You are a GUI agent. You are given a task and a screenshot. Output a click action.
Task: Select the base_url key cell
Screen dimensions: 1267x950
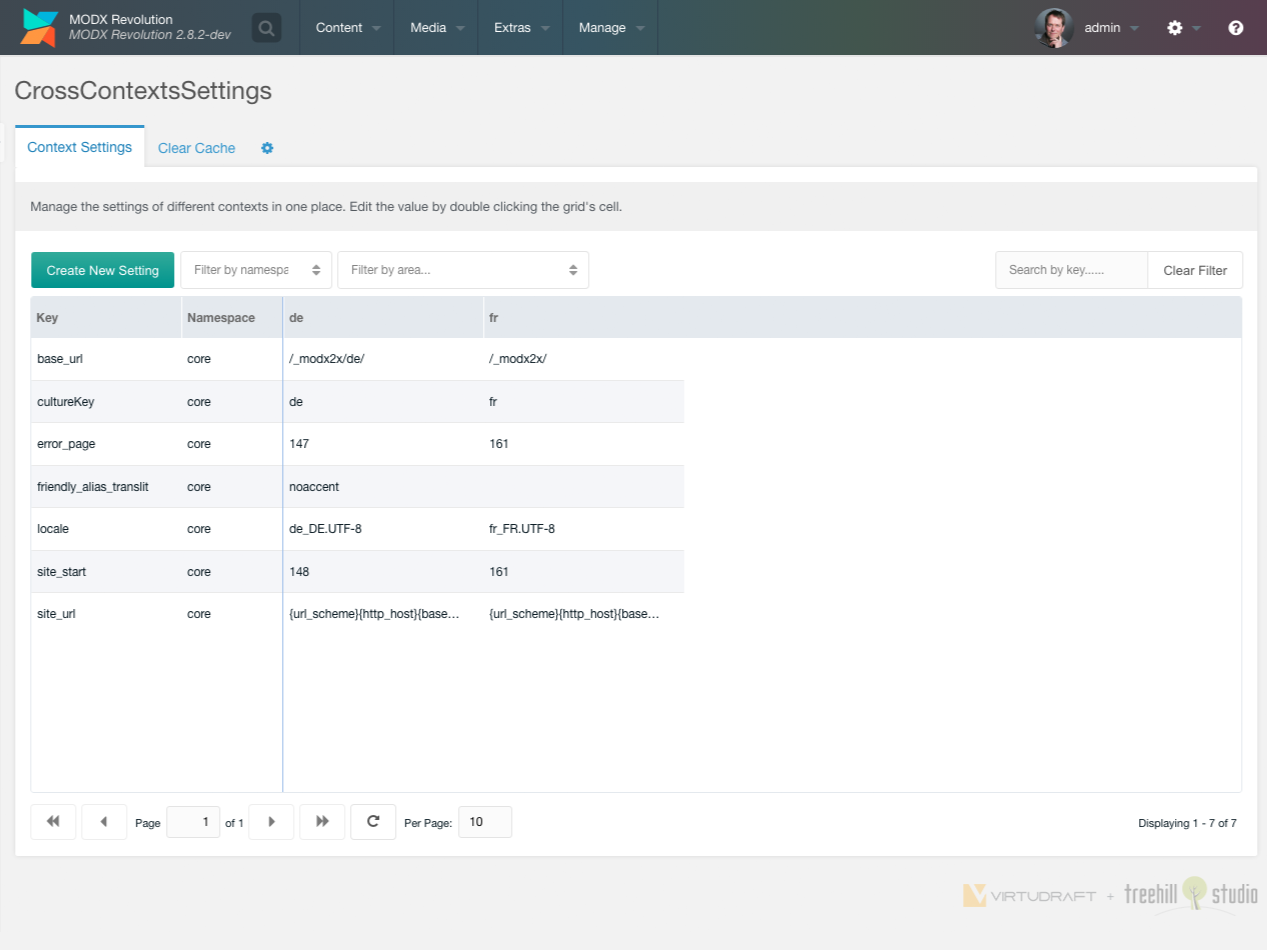[106, 359]
